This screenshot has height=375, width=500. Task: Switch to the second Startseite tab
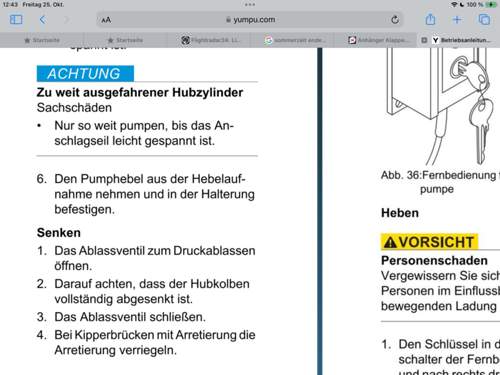coord(125,40)
